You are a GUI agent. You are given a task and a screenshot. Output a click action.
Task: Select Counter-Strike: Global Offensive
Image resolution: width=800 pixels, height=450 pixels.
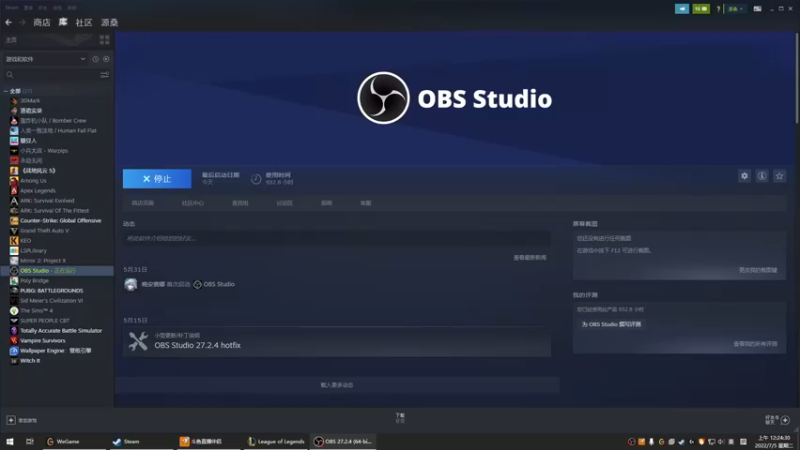click(60, 220)
